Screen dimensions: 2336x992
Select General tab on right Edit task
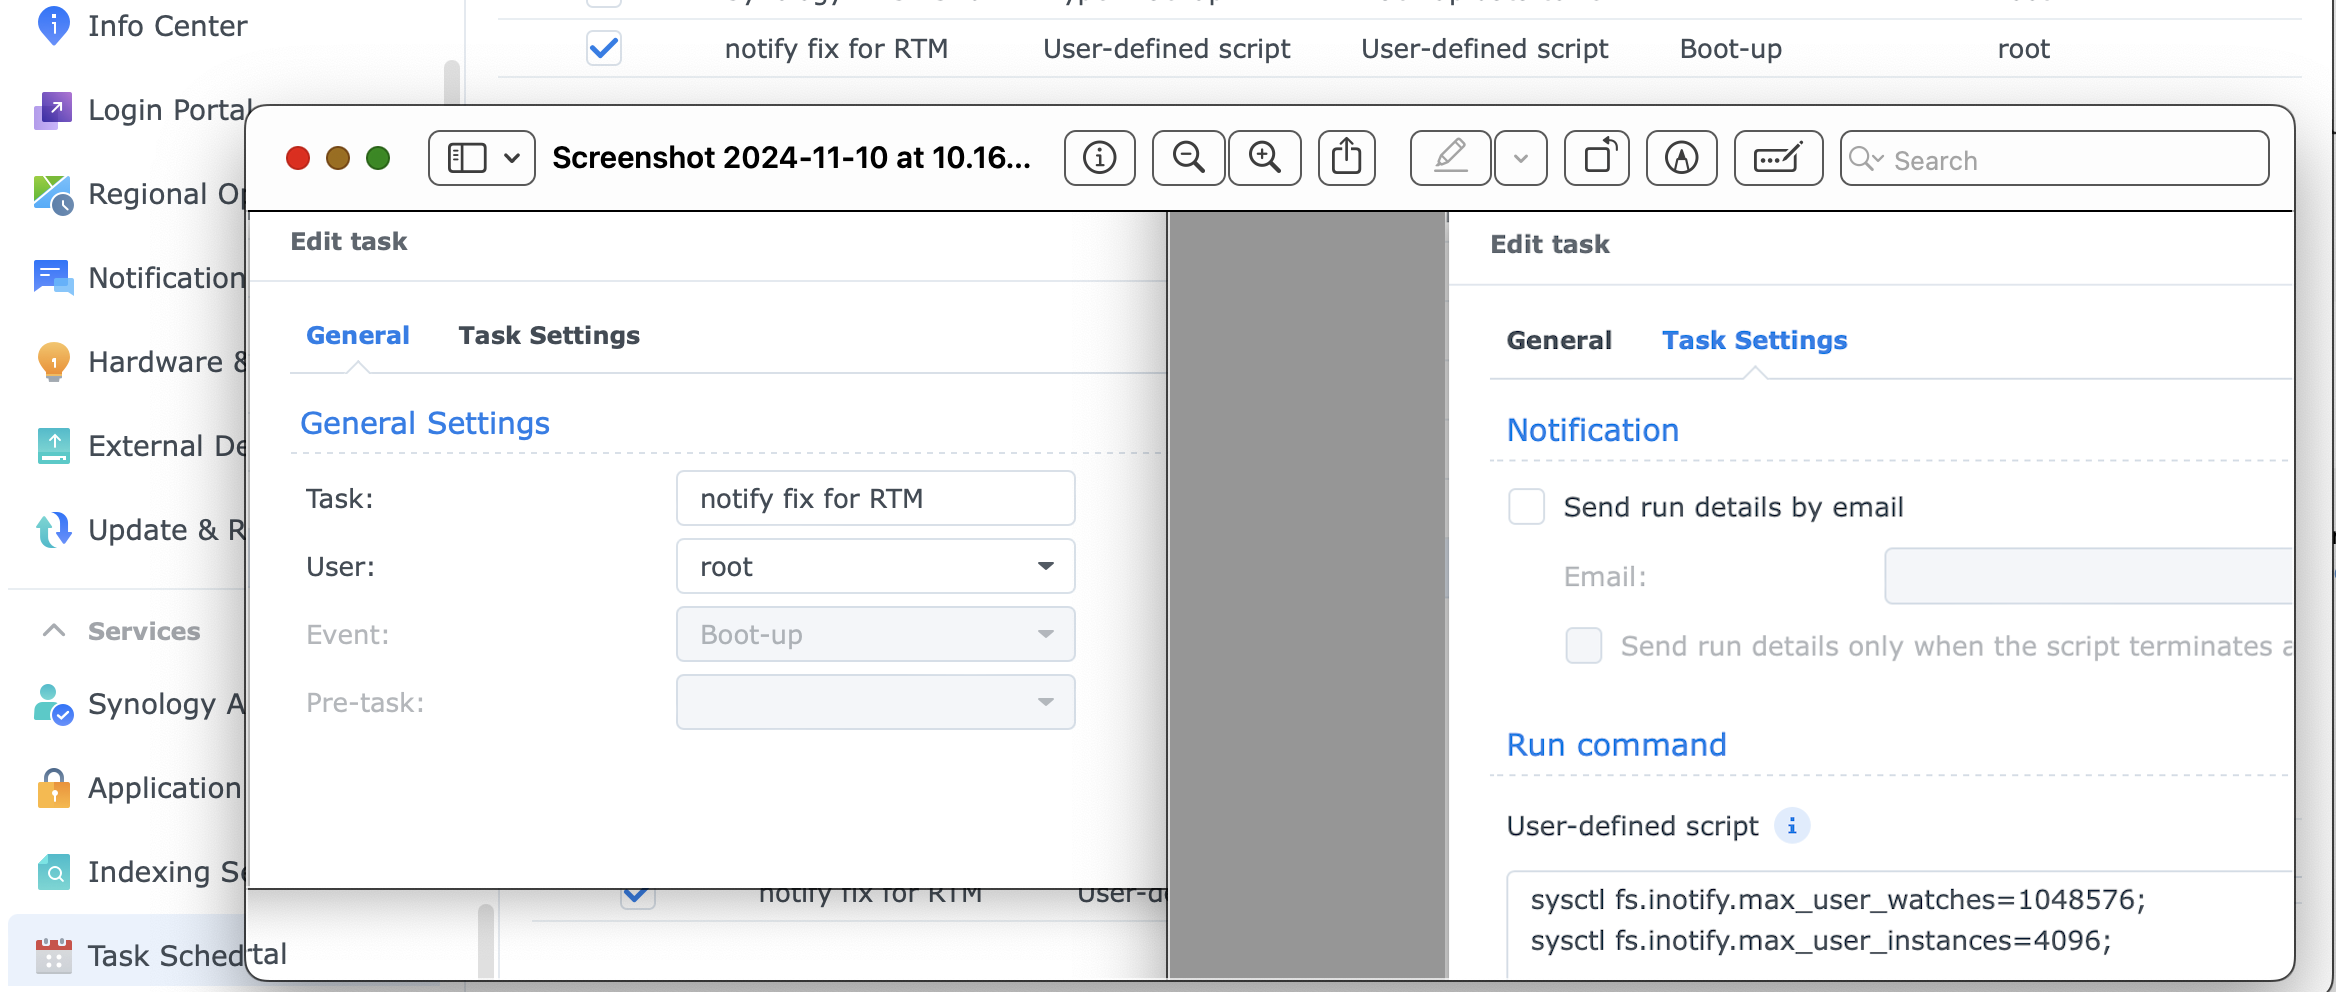coord(1559,340)
